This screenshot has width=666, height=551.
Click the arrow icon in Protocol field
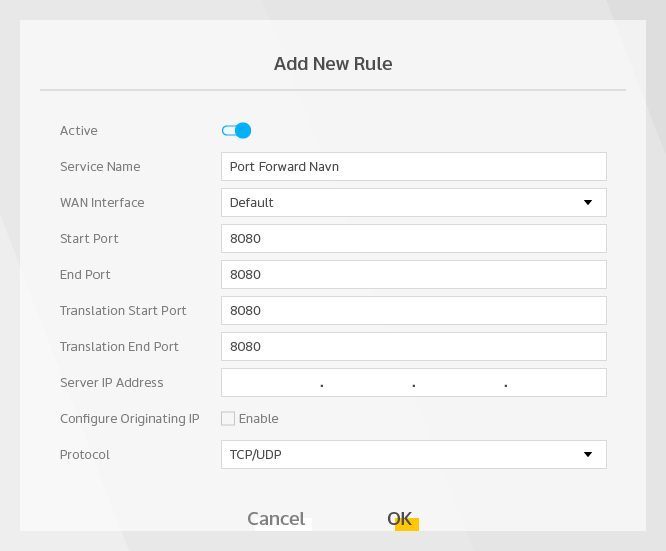587,455
